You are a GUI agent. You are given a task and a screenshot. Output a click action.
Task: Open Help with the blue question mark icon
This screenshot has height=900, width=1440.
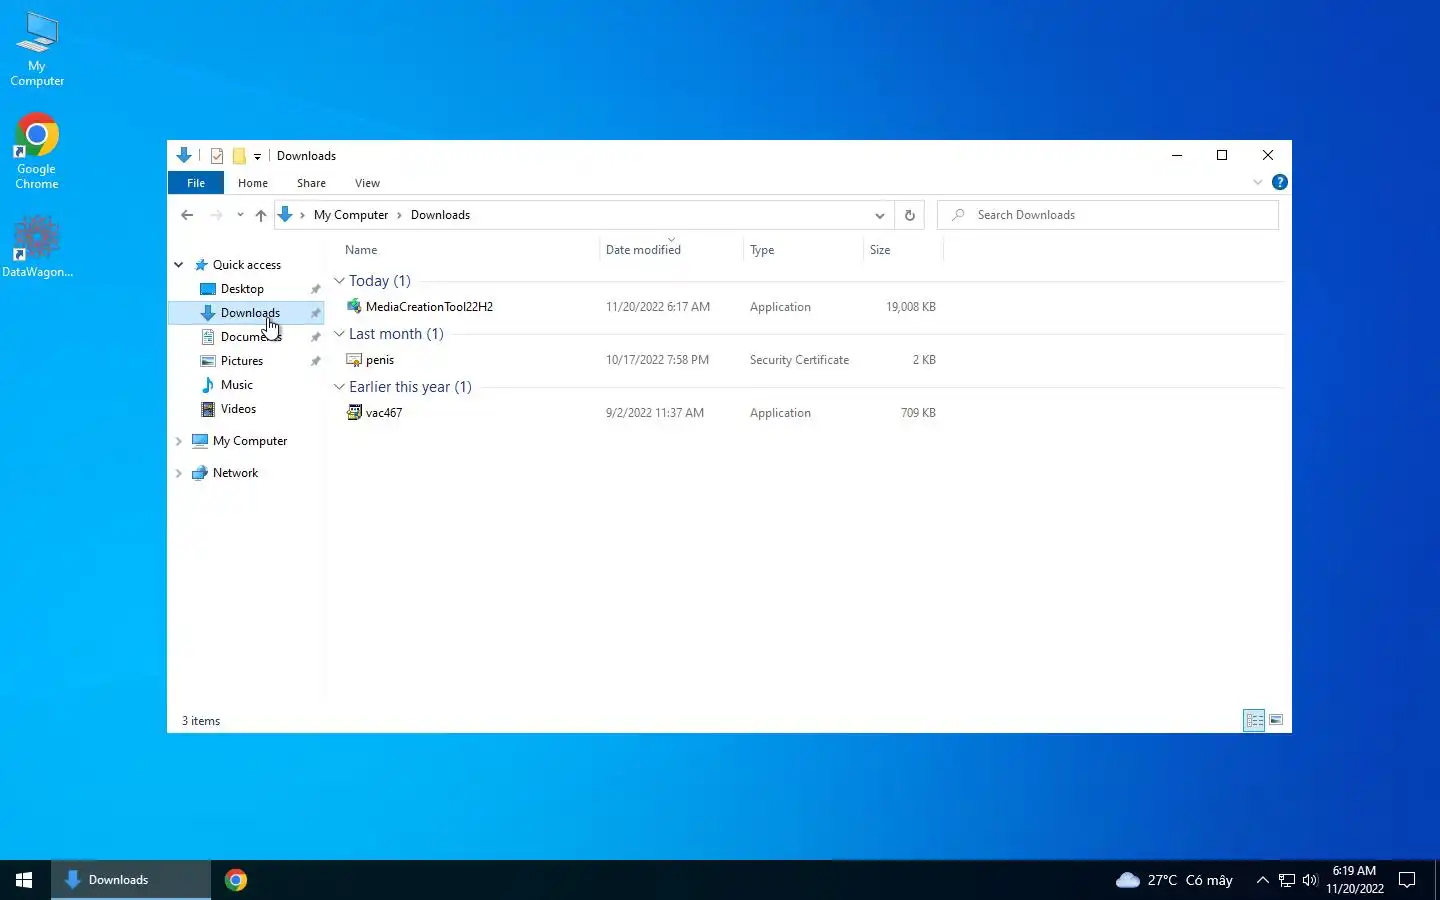coord(1279,182)
